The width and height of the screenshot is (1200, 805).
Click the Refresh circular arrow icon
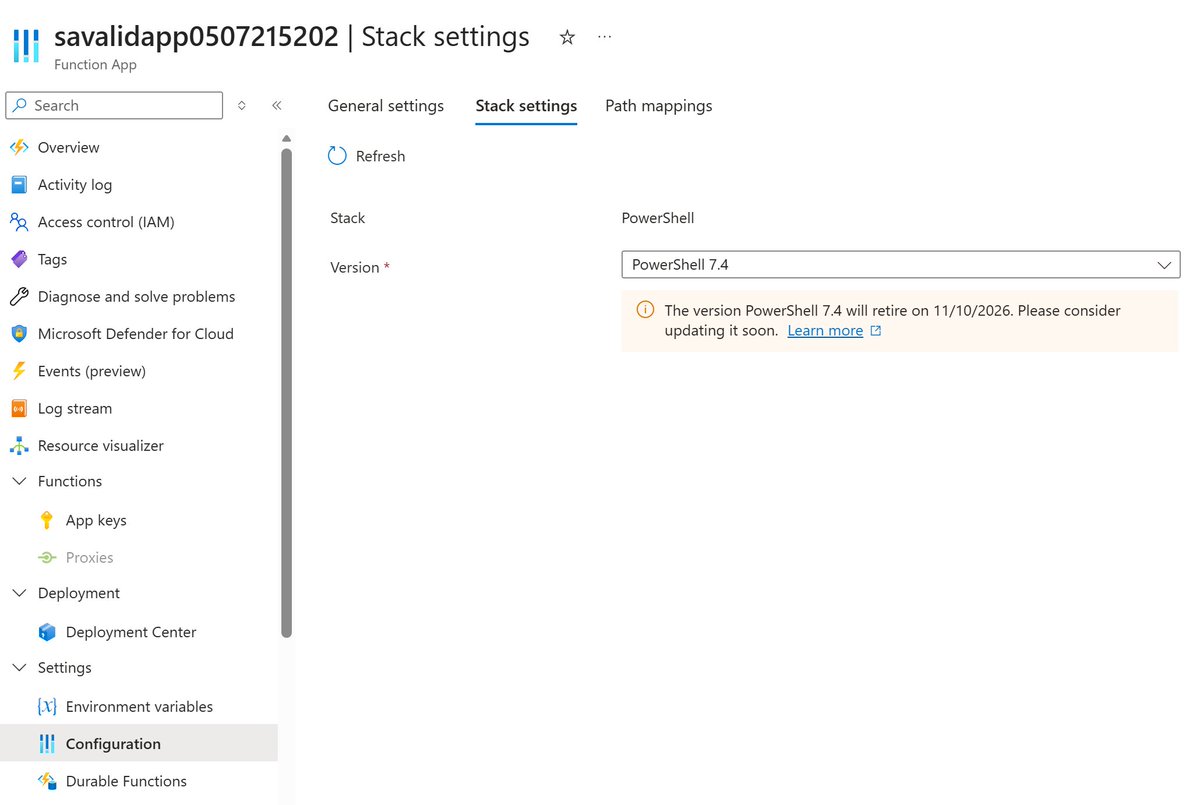[x=338, y=156]
